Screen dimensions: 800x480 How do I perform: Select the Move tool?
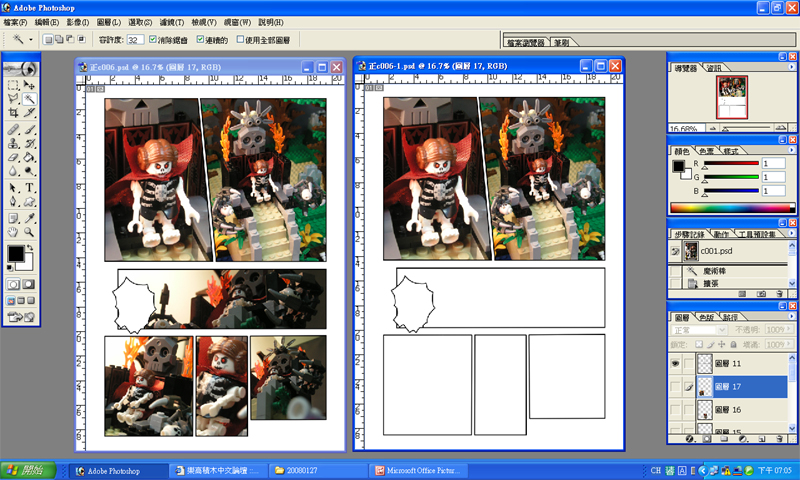(x=29, y=85)
